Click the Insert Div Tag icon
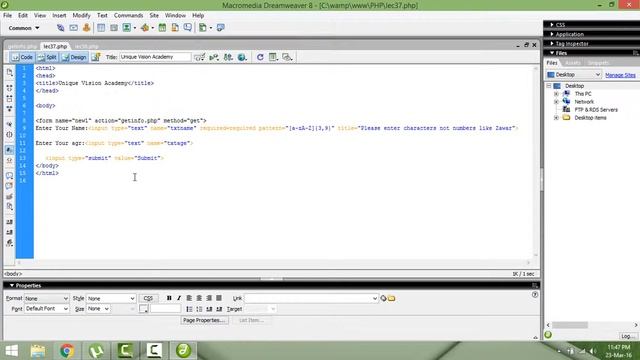This screenshot has height=360, width=640. 114,28
